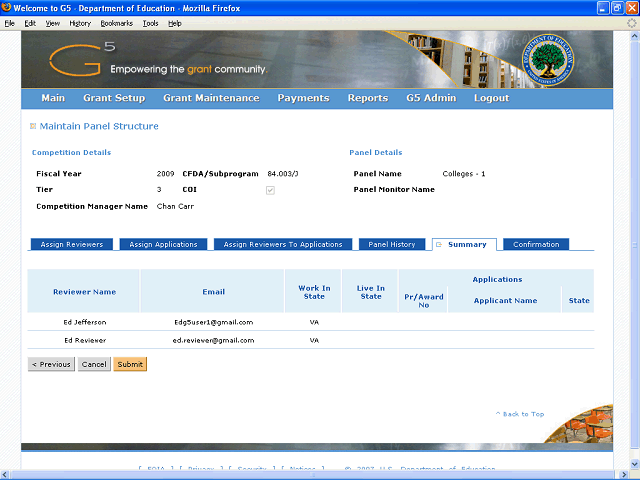Click the Applicant Name column header
The height and width of the screenshot is (480, 640).
[x=505, y=301]
